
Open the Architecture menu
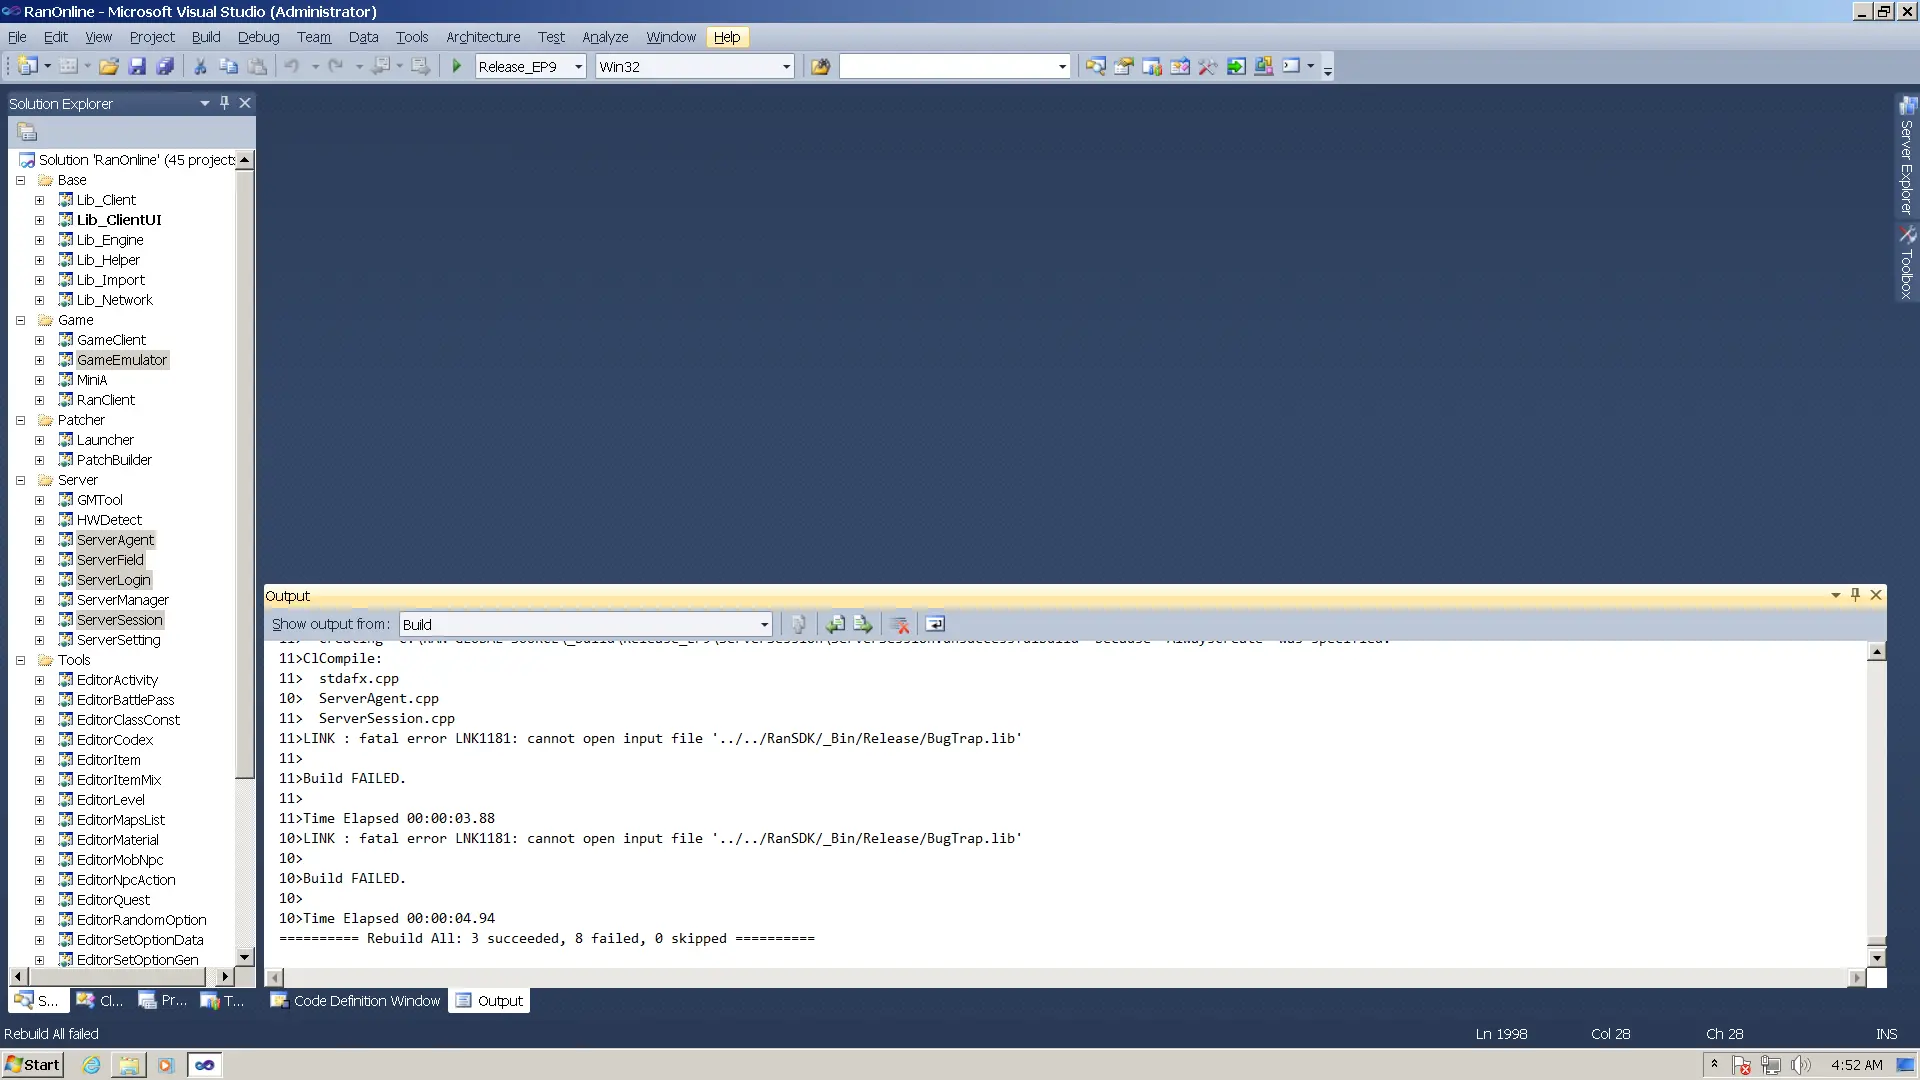pos(483,37)
